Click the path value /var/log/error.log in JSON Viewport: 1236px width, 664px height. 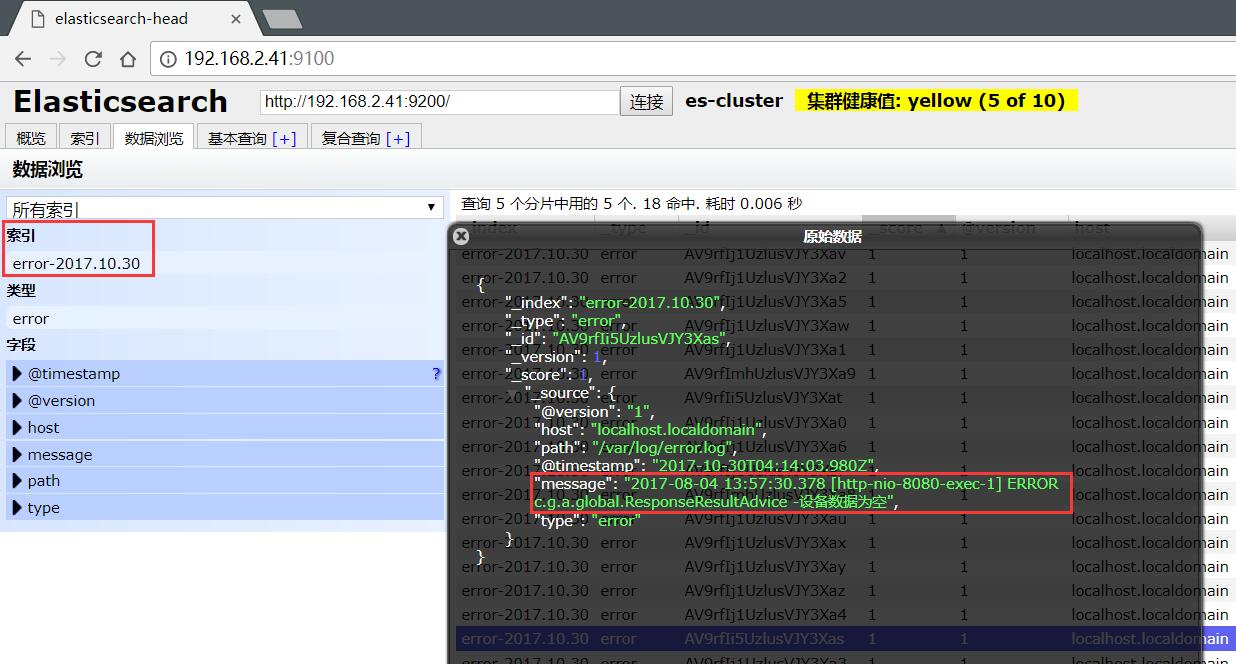tap(665, 448)
